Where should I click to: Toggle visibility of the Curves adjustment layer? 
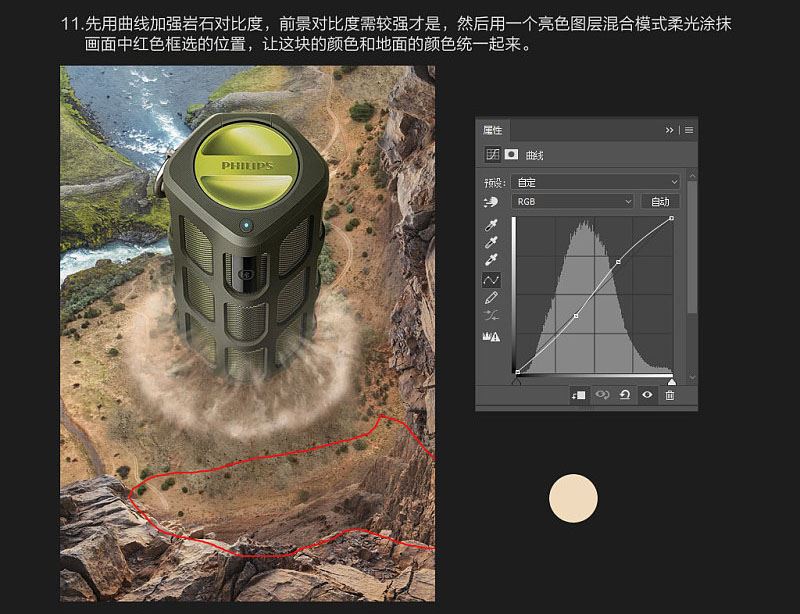pos(647,394)
